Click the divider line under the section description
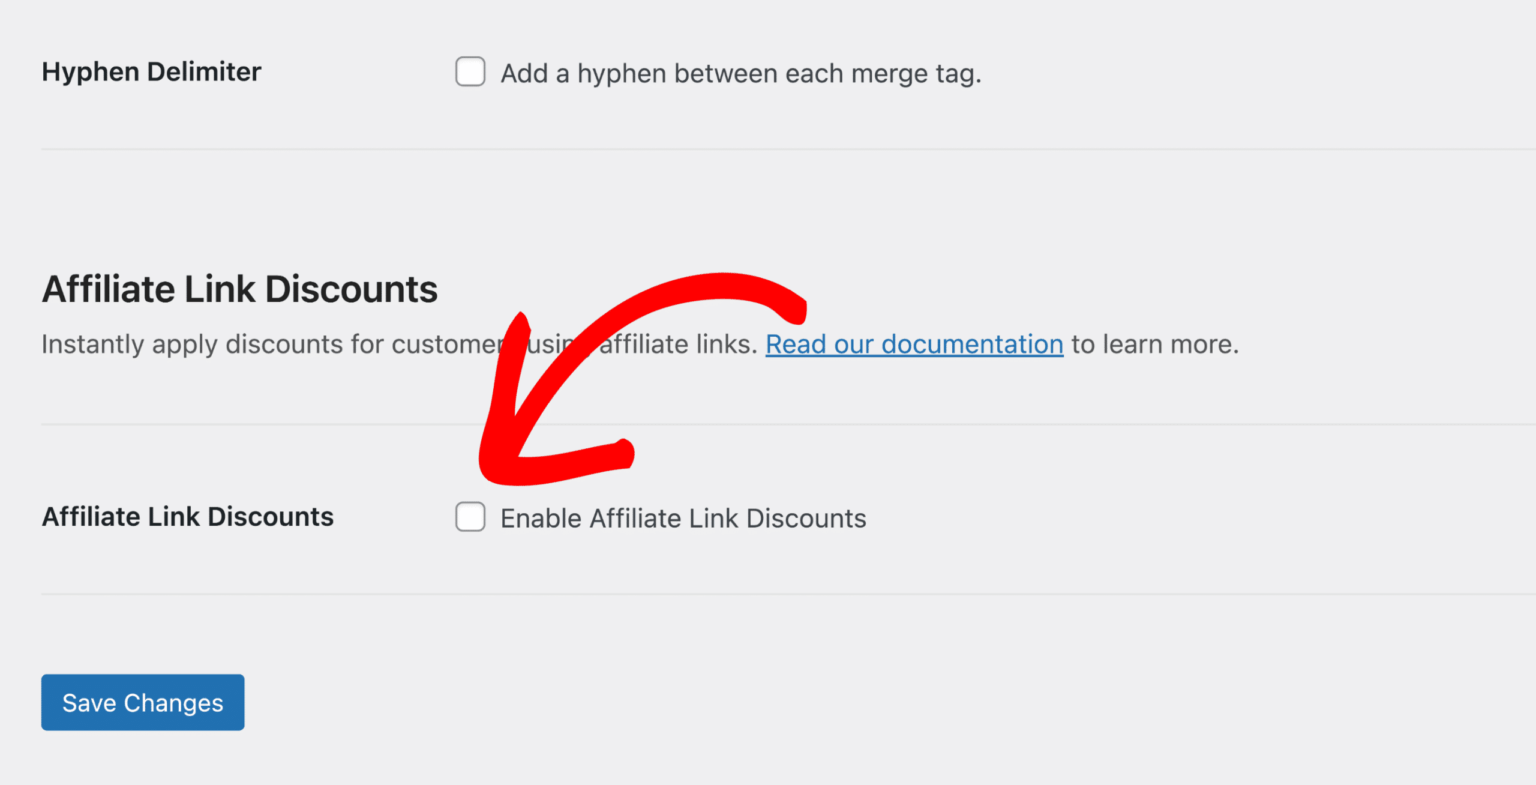 click(788, 424)
